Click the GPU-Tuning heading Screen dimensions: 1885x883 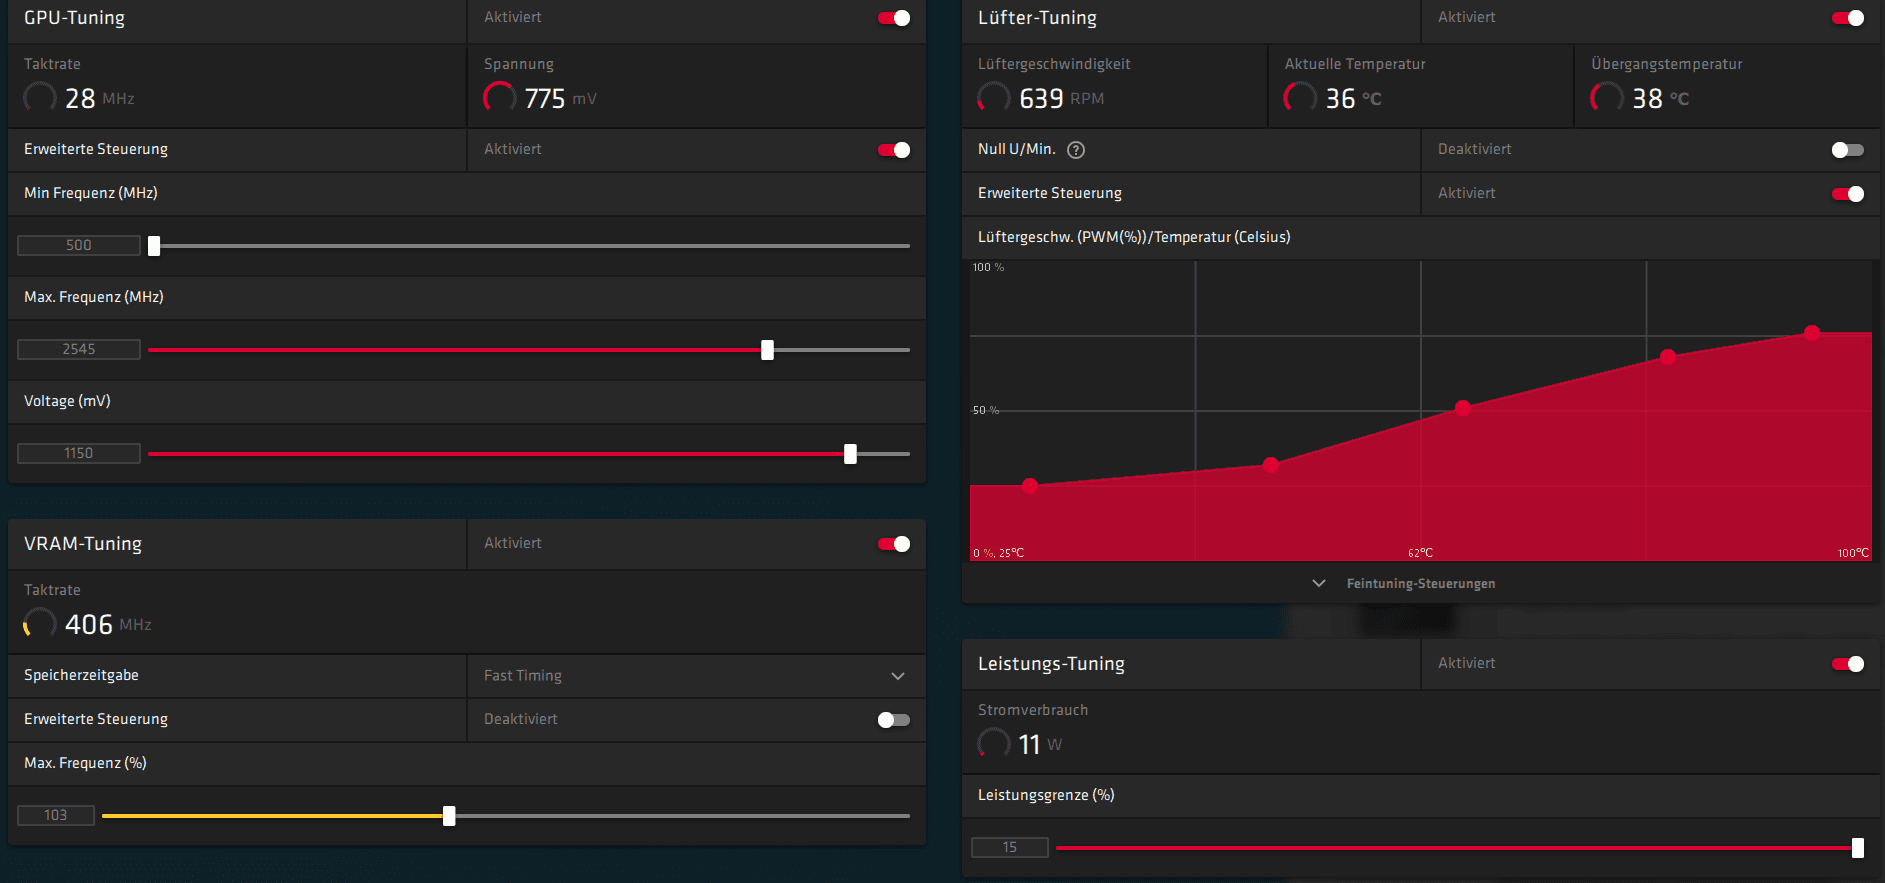(x=75, y=18)
